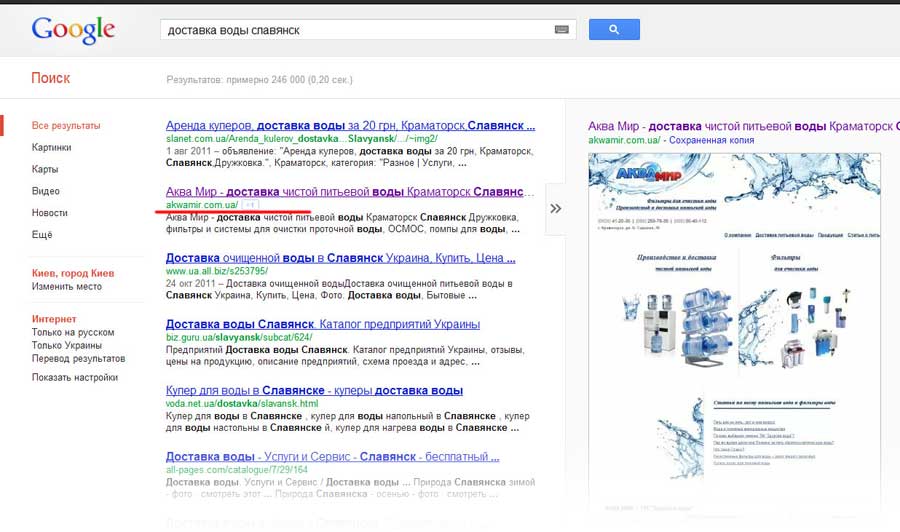Image resolution: width=900 pixels, height=532 pixels.
Task: Open result 'Кулер для воды в Славянске'
Action: click(x=314, y=391)
